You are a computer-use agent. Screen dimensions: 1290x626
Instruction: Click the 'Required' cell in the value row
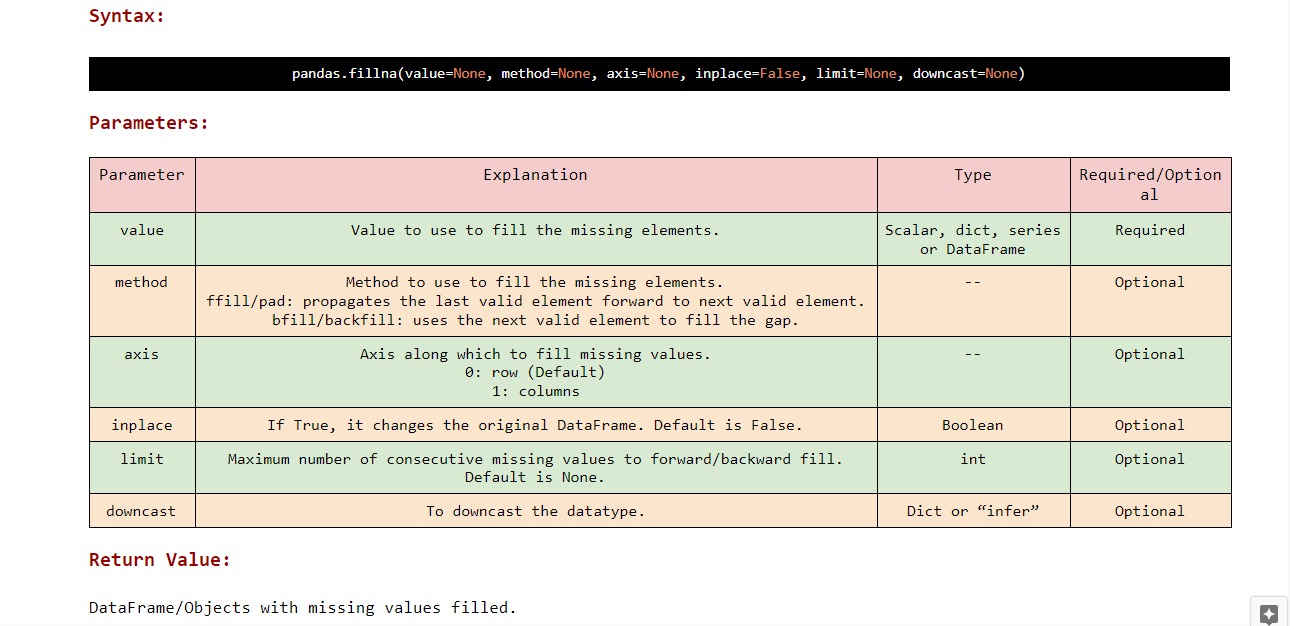point(1150,238)
